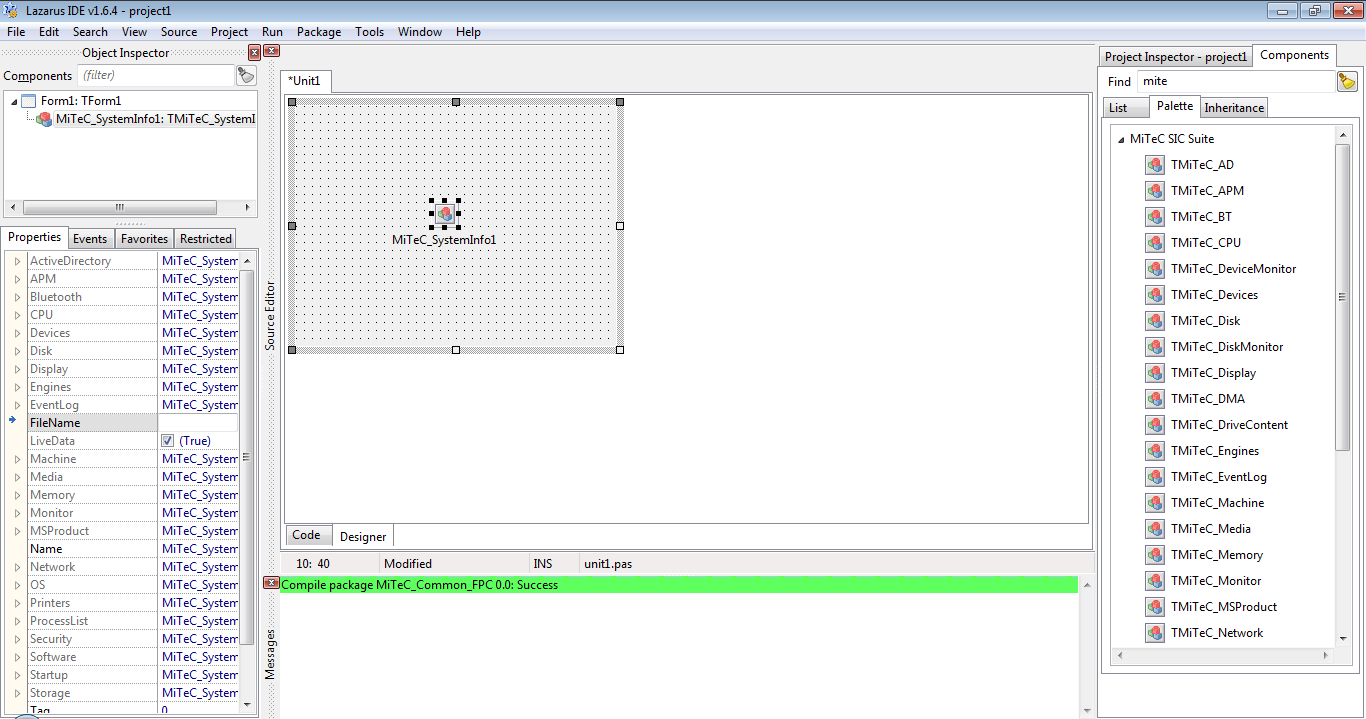Open the Tools menu
The height and width of the screenshot is (719, 1366).
(369, 32)
